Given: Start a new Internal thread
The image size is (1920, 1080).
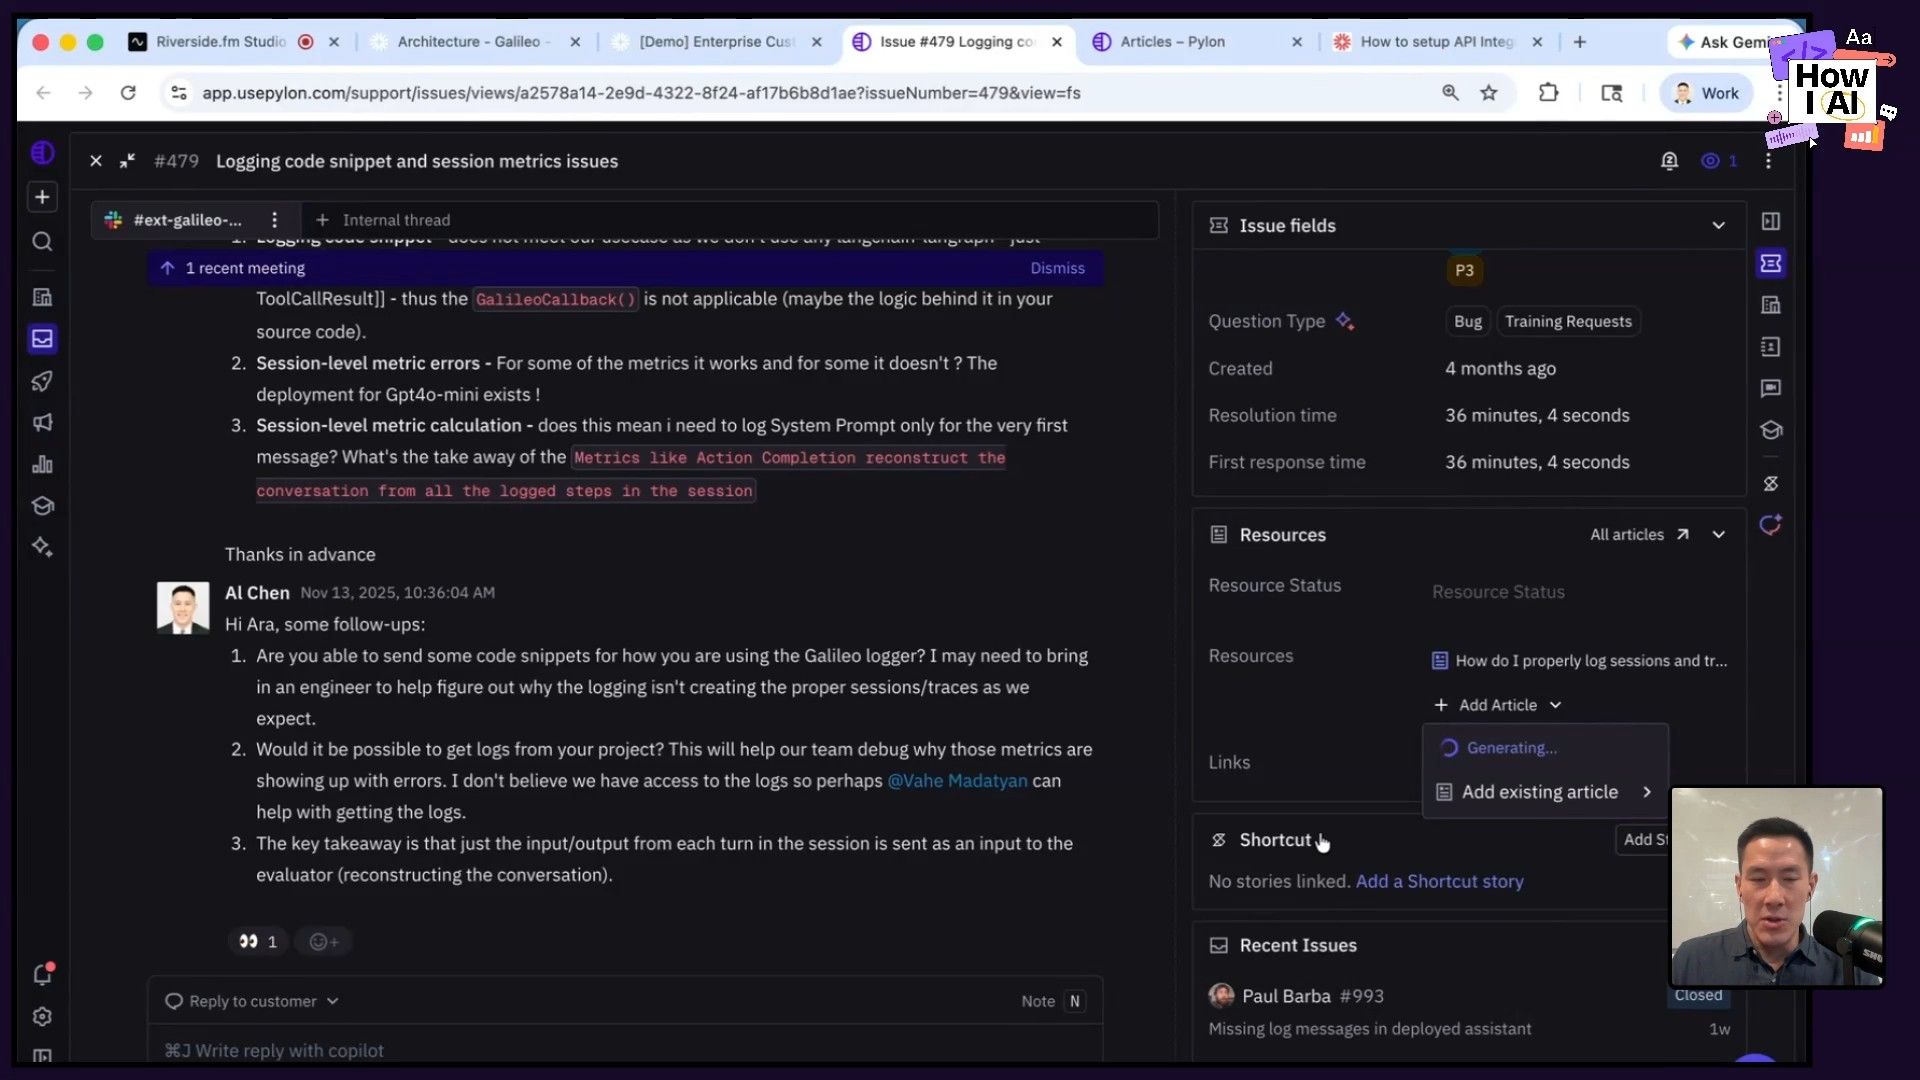Looking at the screenshot, I should (x=383, y=220).
